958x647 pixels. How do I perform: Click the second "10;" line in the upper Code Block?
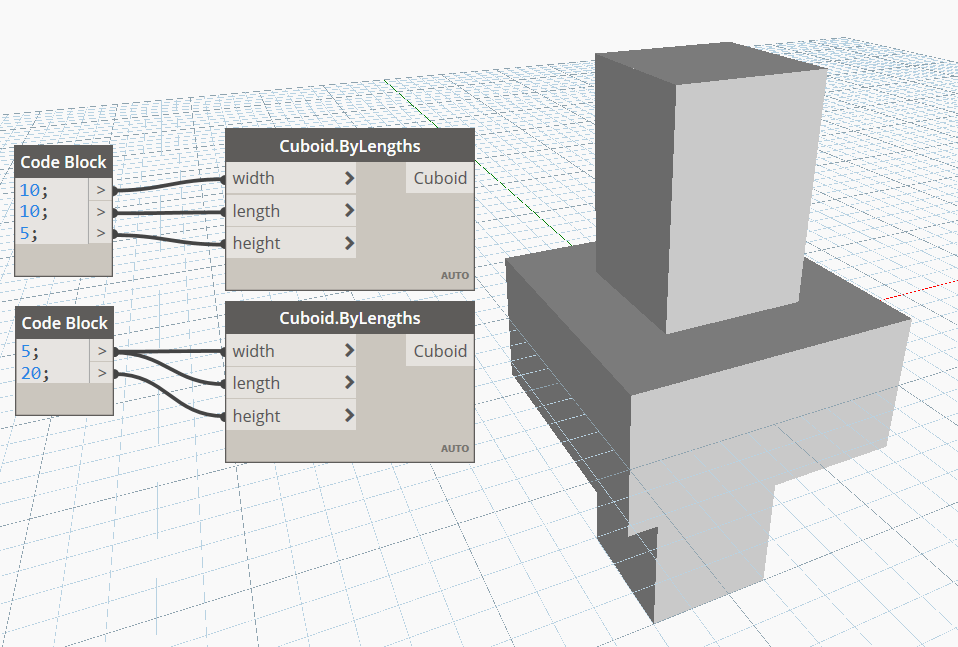34,211
